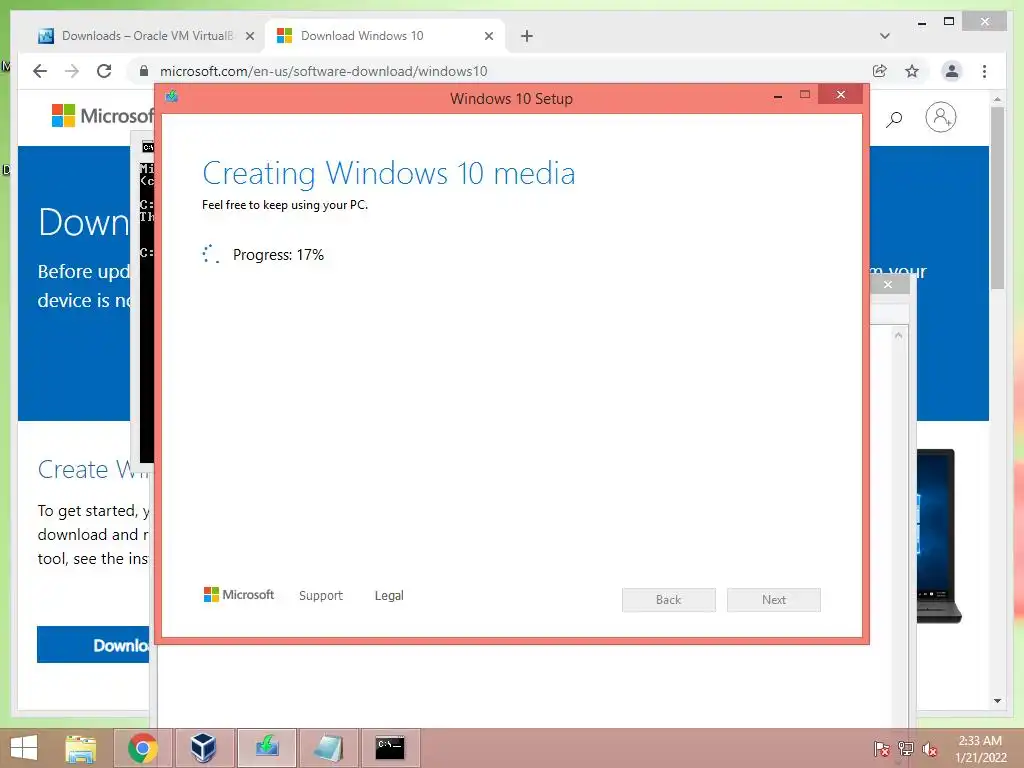
Task: Click the Windows 10 Setup title bar icon
Action: click(172, 97)
